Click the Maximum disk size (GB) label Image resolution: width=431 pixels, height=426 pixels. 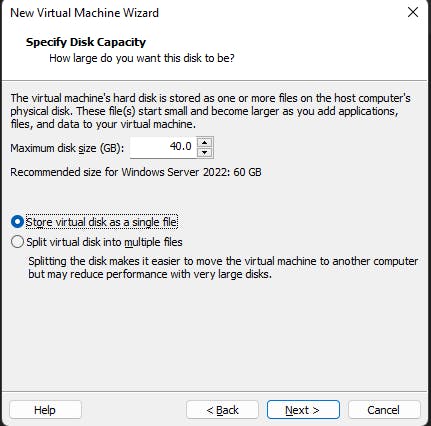pos(67,148)
